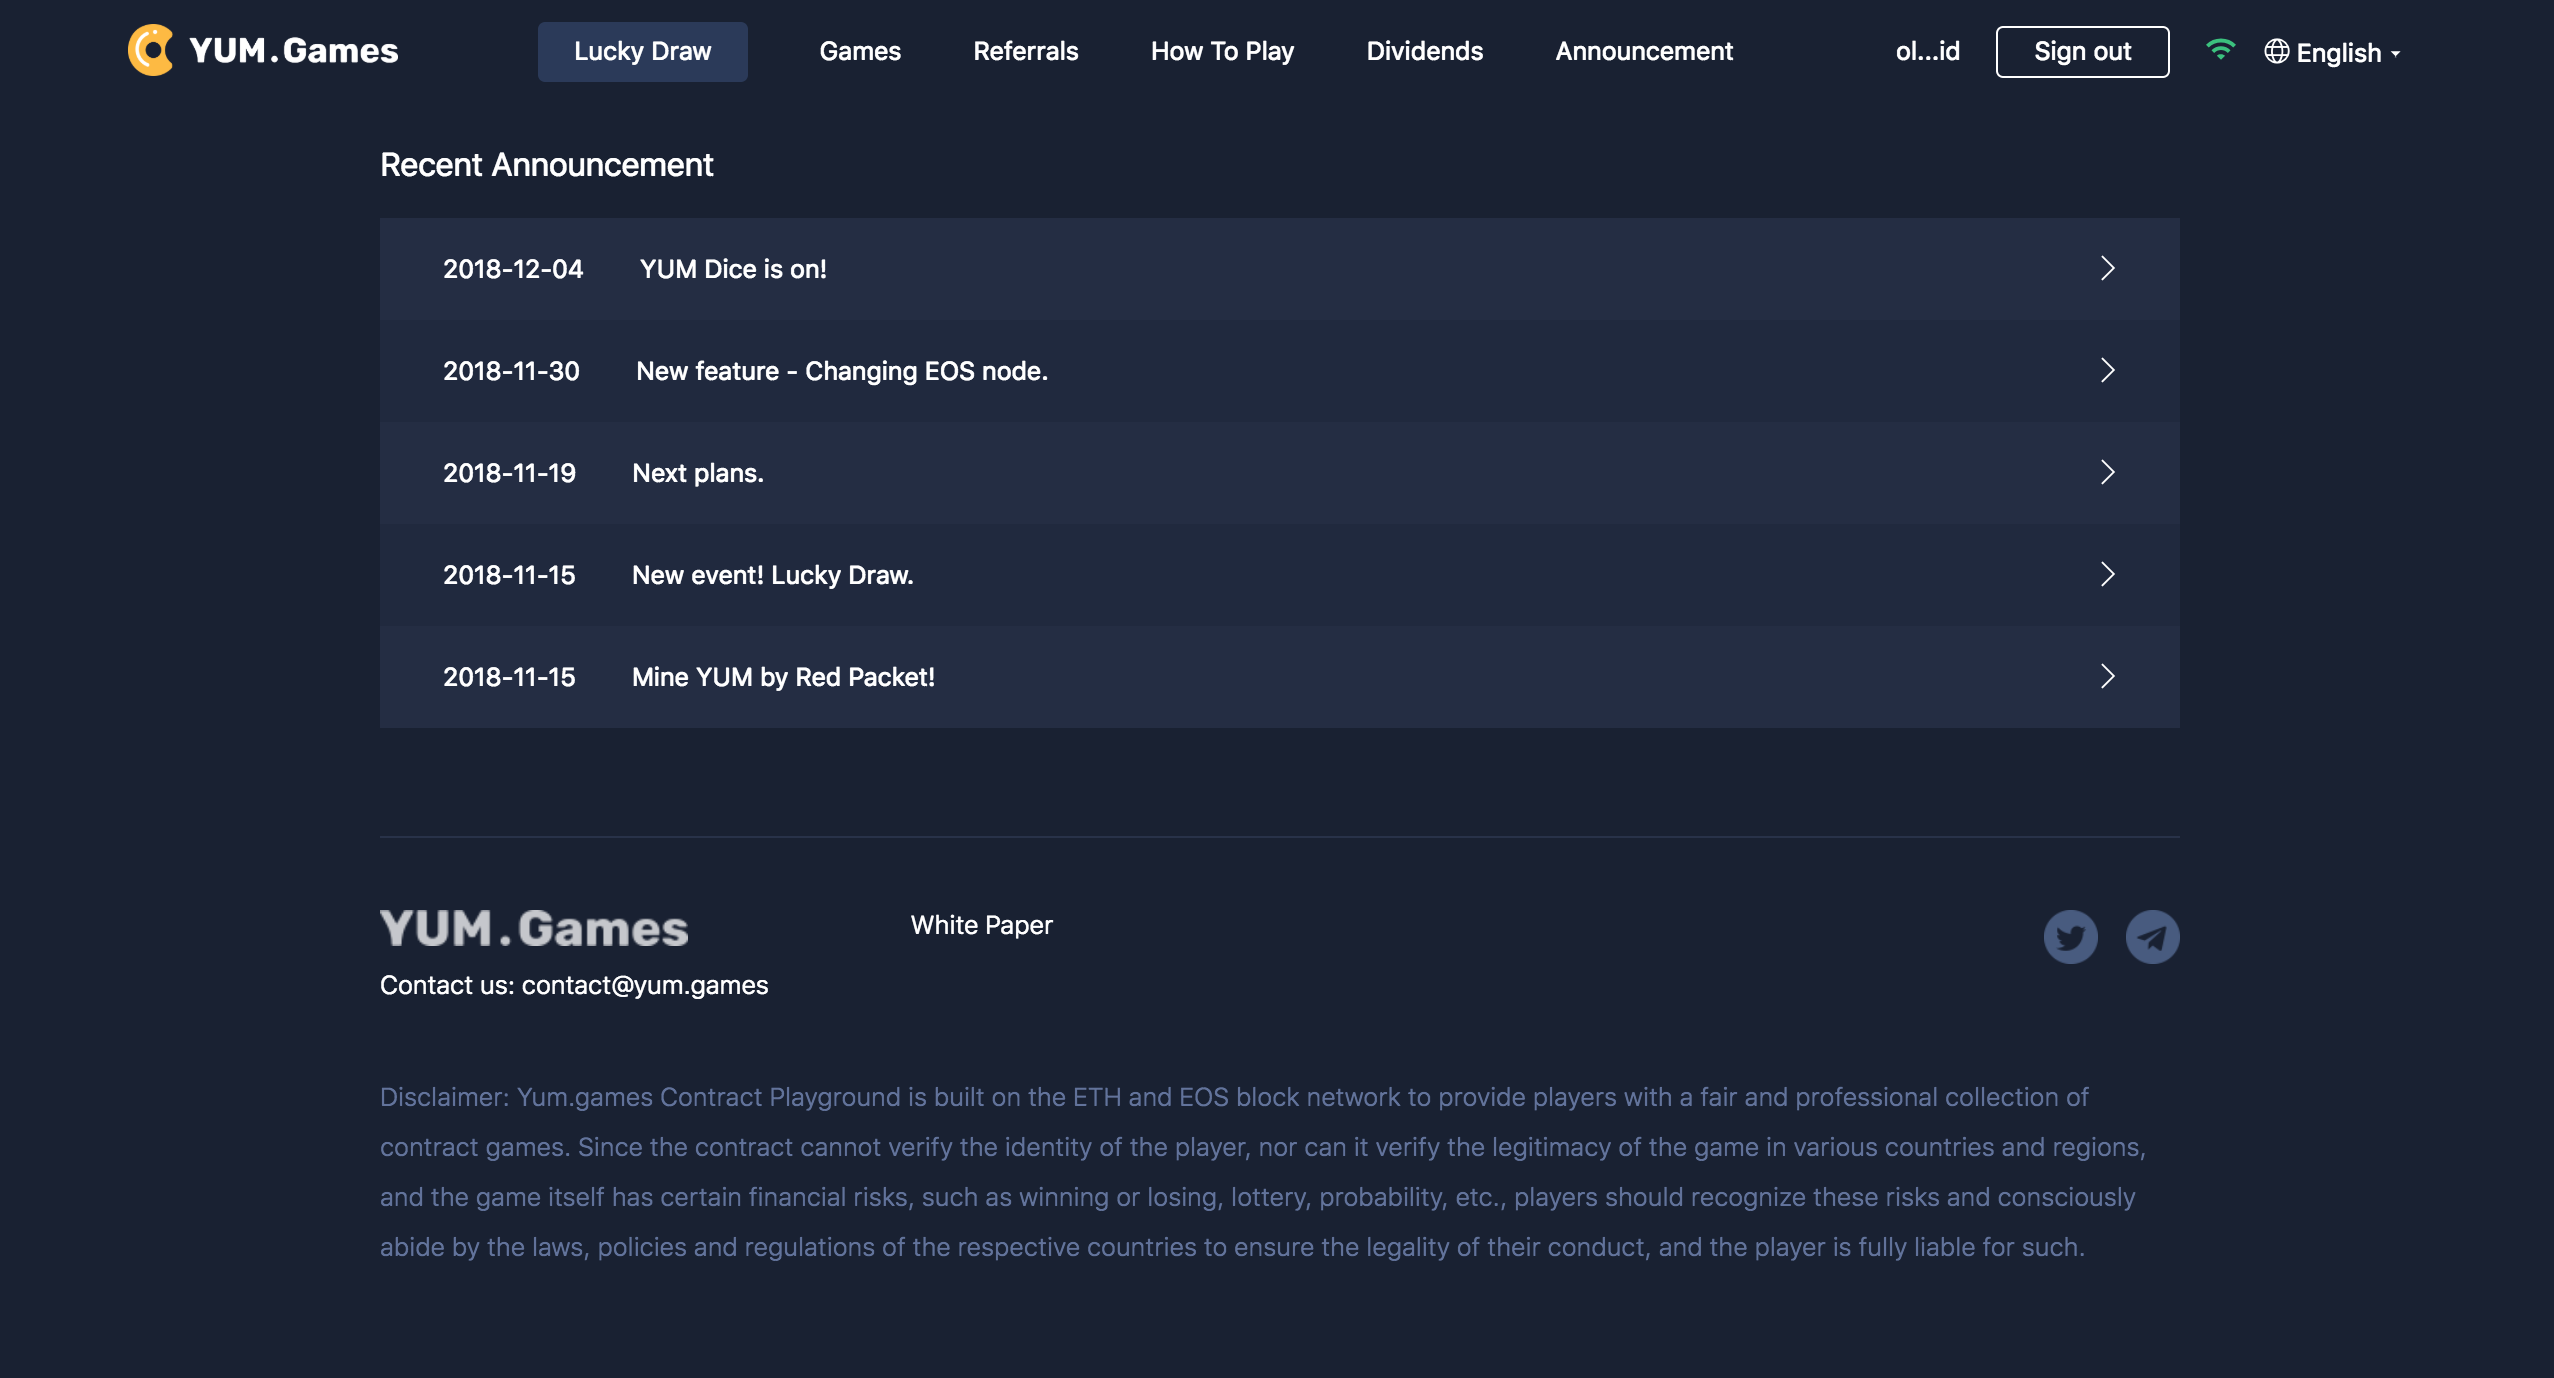The width and height of the screenshot is (2554, 1378).
Task: Open the White Paper link
Action: pos(981,925)
